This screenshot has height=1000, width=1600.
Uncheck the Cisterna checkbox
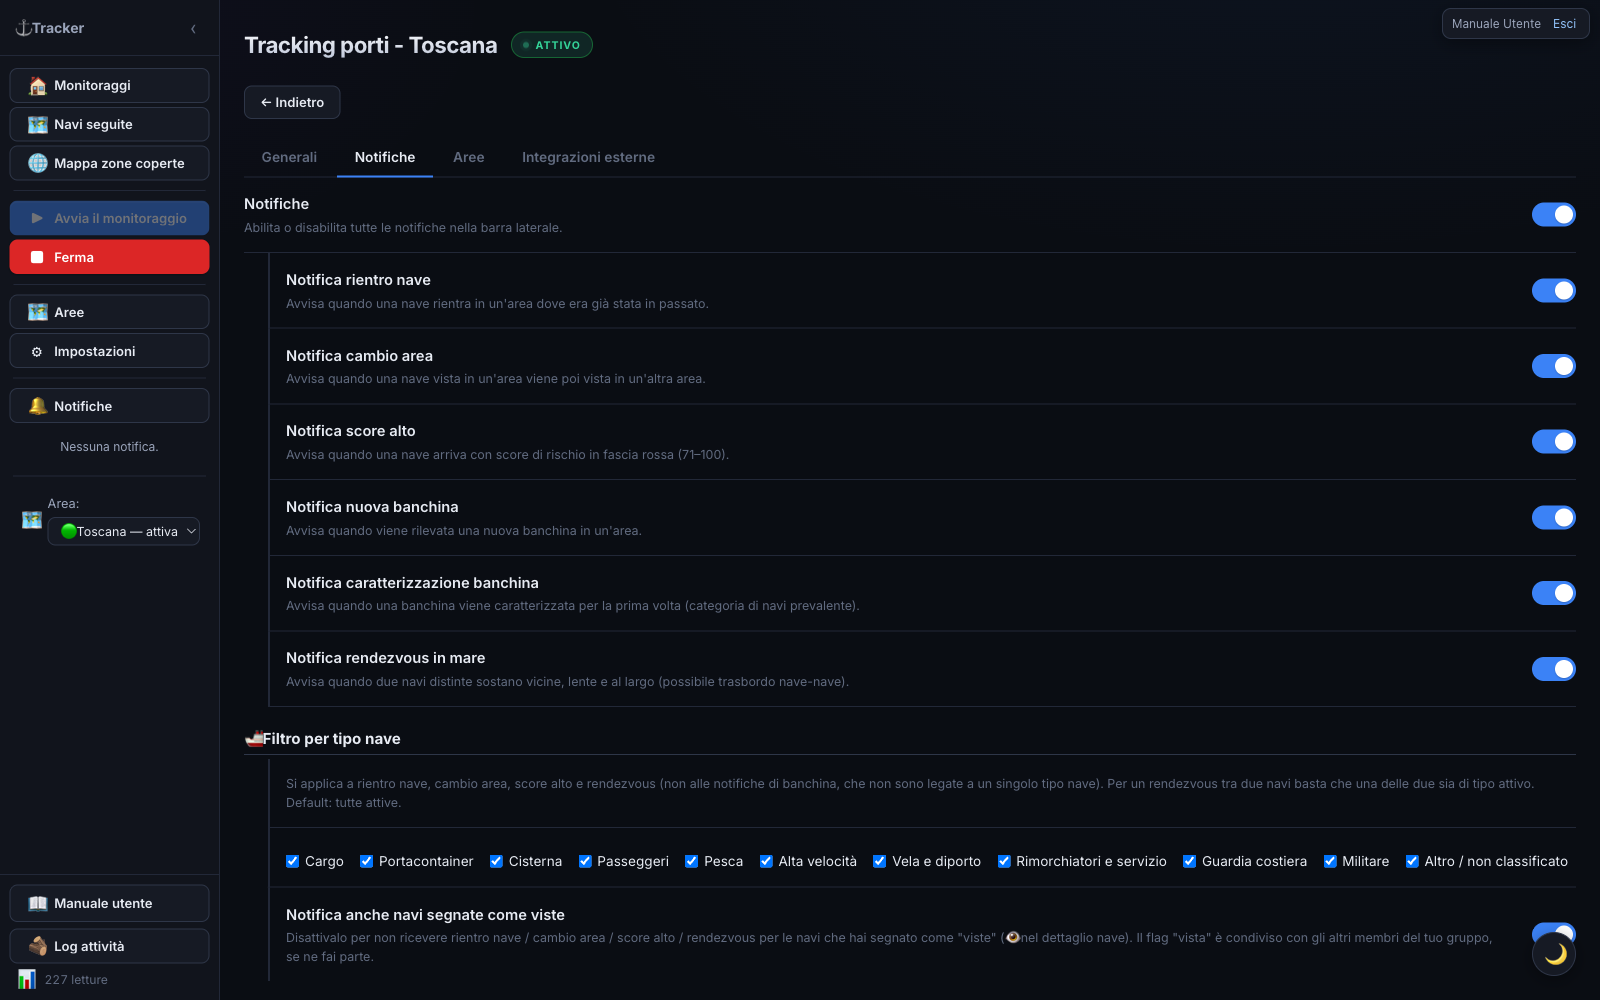tap(496, 861)
